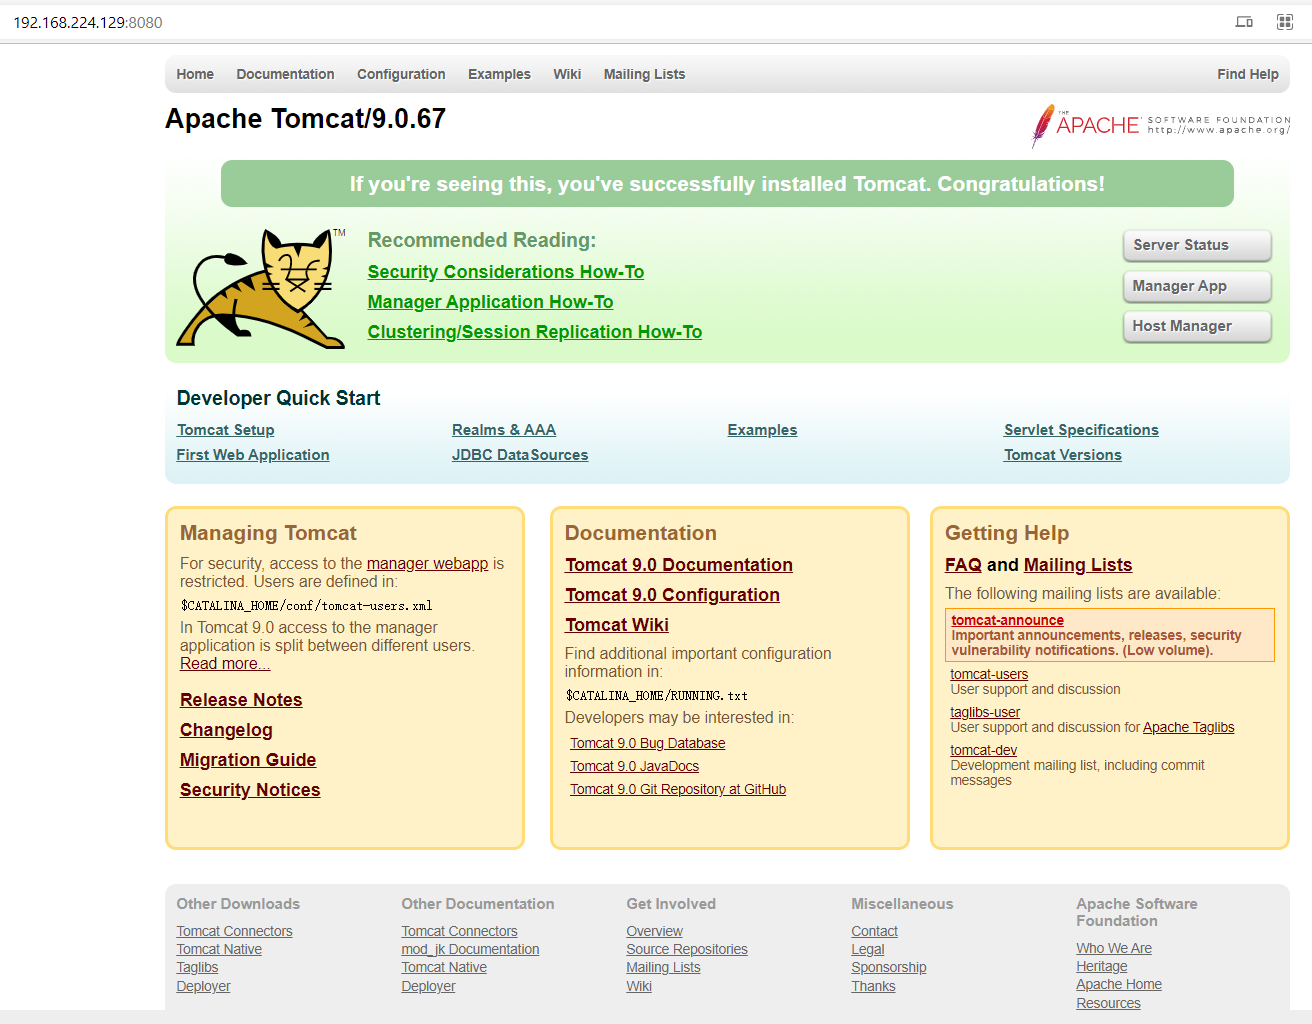This screenshot has height=1024, width=1312.
Task: Follow the Apache Taglibs link
Action: point(1189,727)
